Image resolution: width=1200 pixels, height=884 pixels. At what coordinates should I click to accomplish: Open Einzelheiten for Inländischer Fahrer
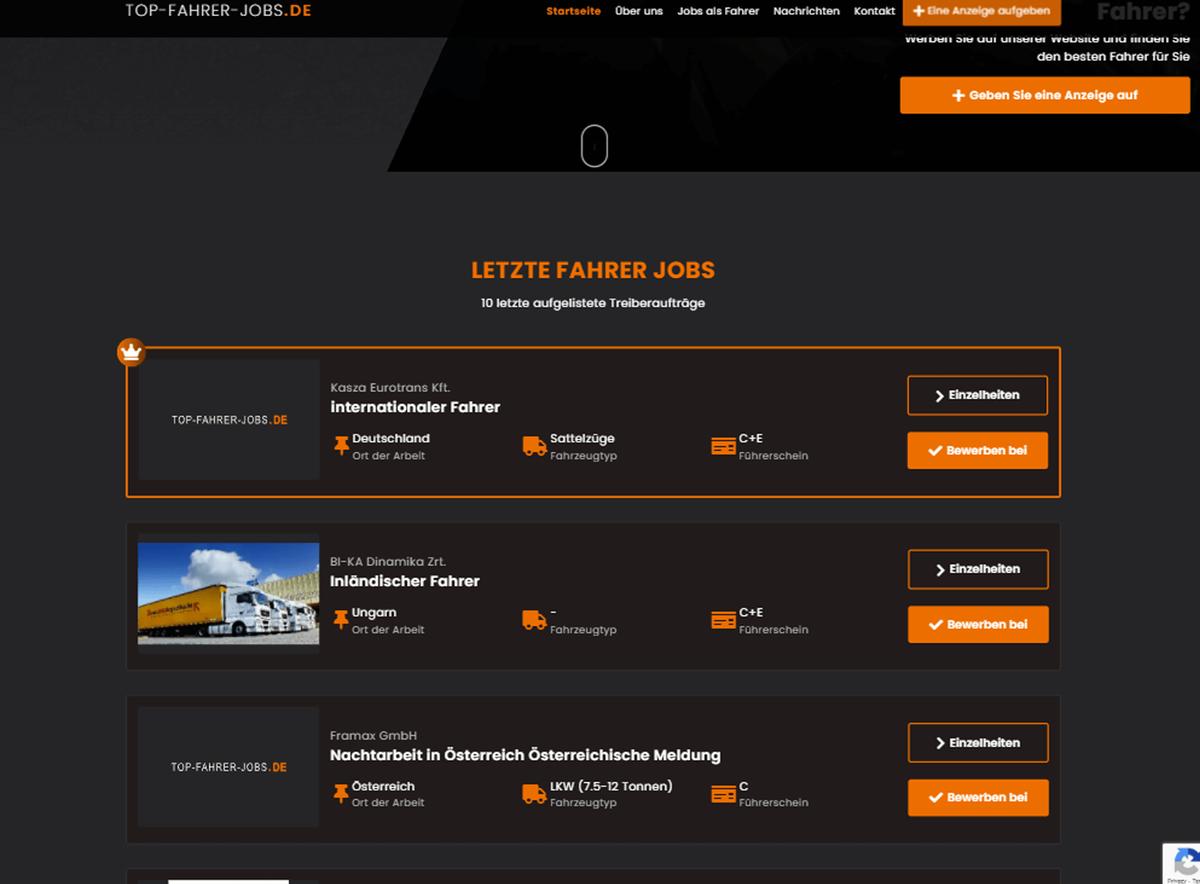click(977, 569)
